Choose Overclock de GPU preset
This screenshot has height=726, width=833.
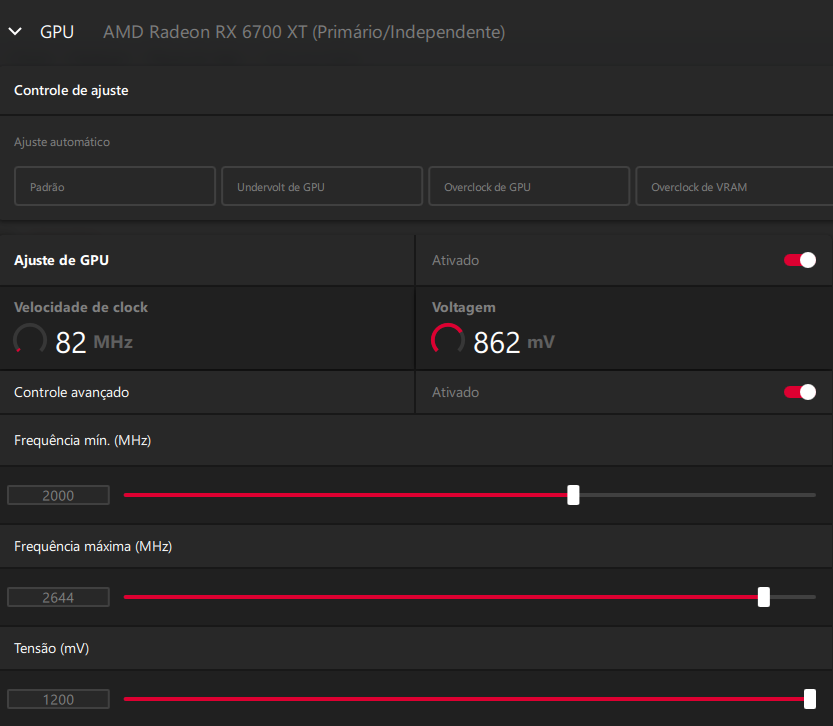tap(529, 186)
